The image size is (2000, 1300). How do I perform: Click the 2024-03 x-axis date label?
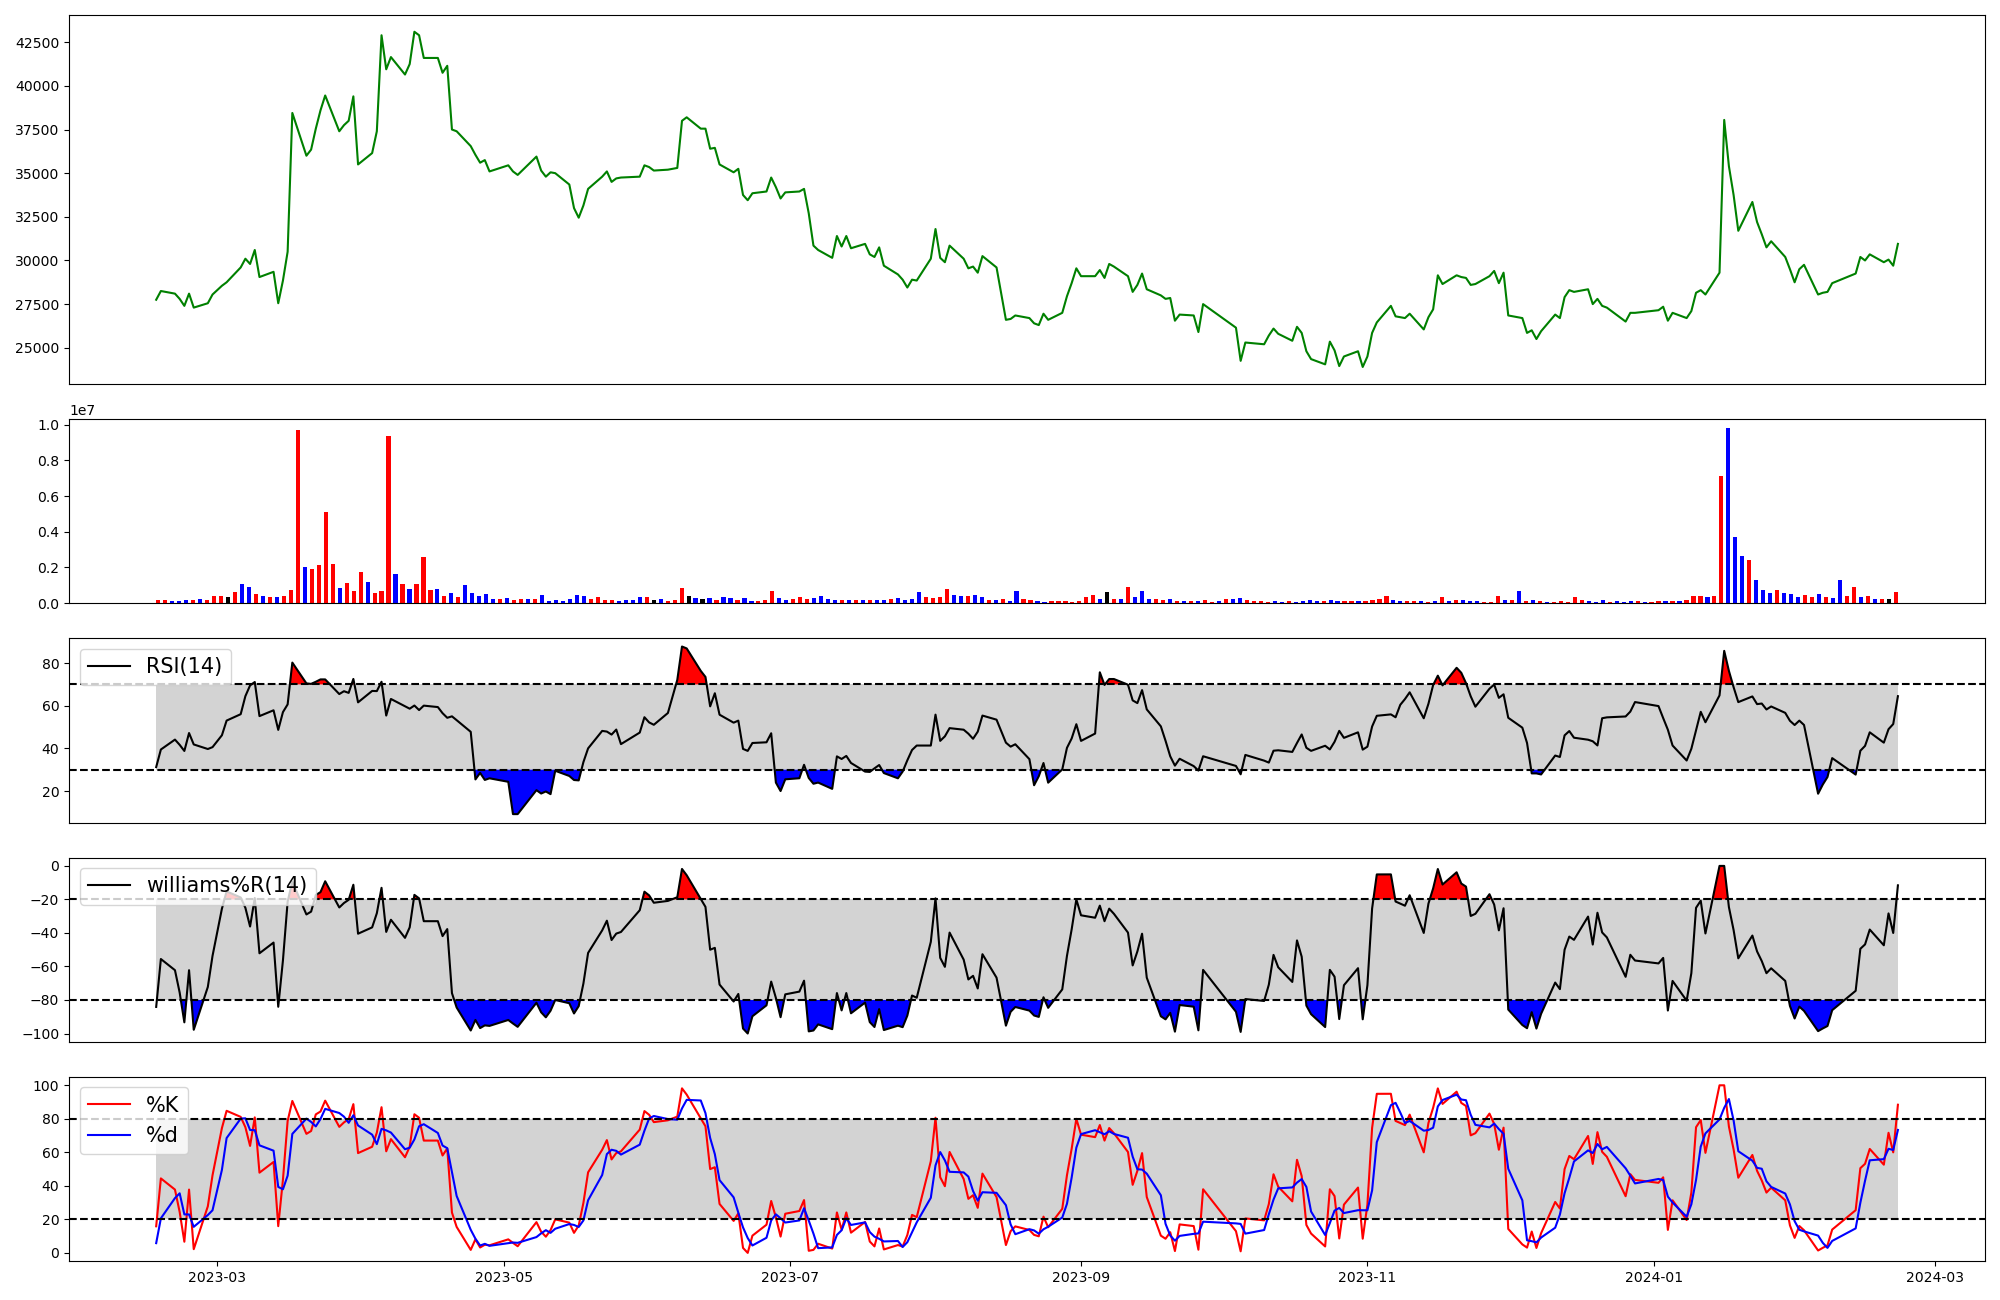tap(1935, 1277)
